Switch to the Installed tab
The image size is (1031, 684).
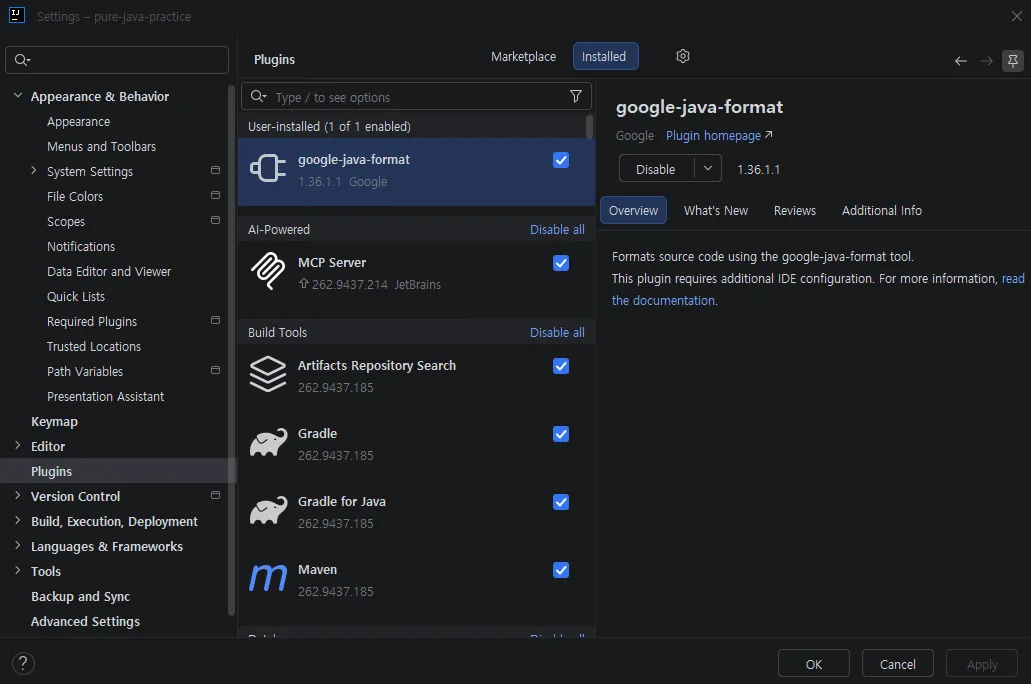point(604,57)
